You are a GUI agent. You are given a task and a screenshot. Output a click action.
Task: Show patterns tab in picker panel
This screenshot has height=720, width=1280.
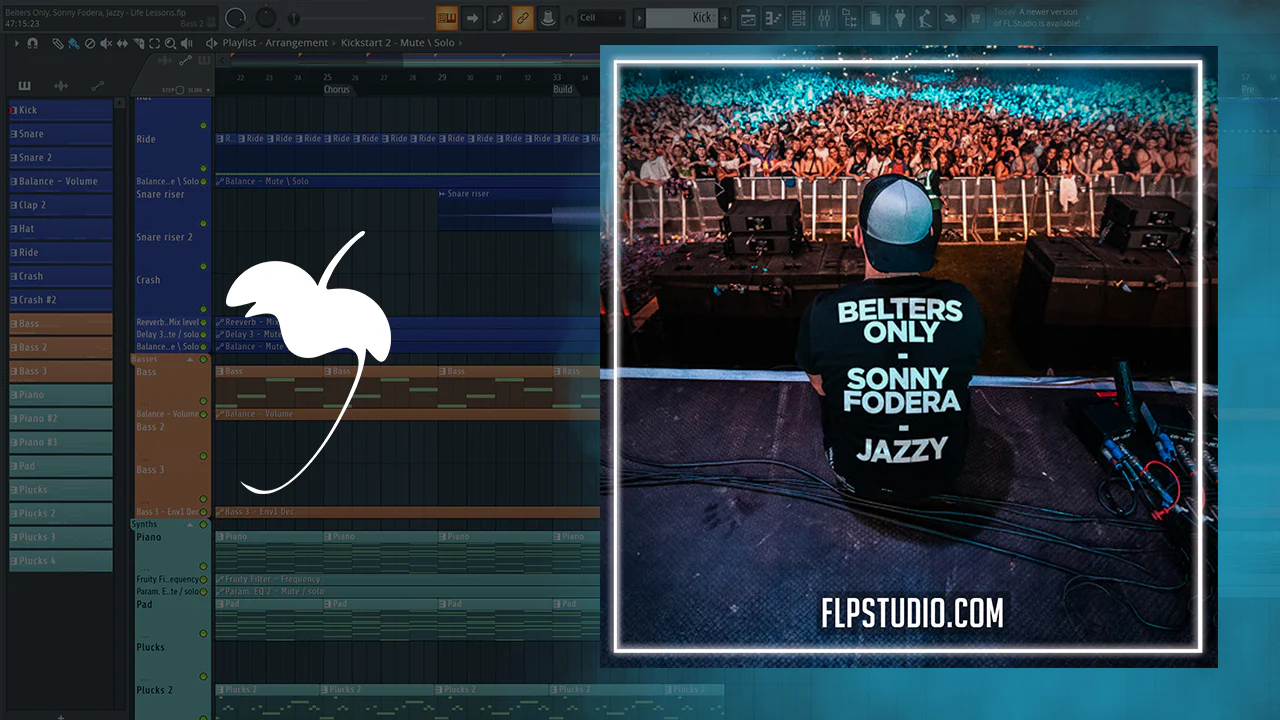24,86
